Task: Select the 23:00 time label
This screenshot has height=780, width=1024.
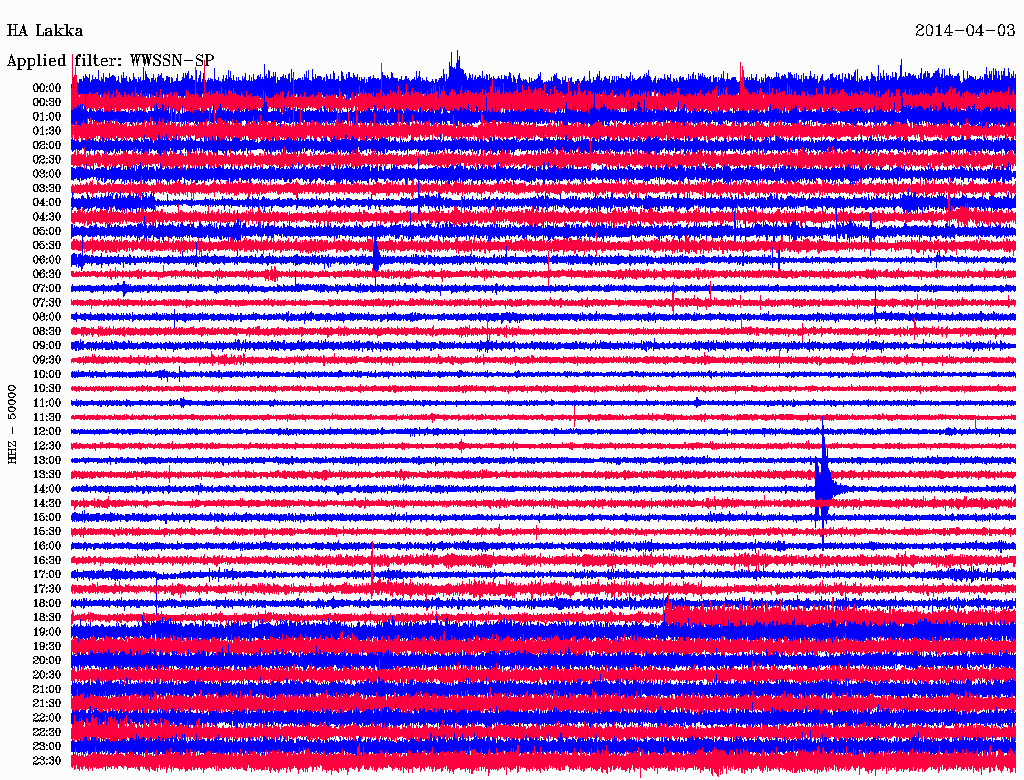Action: (x=47, y=746)
